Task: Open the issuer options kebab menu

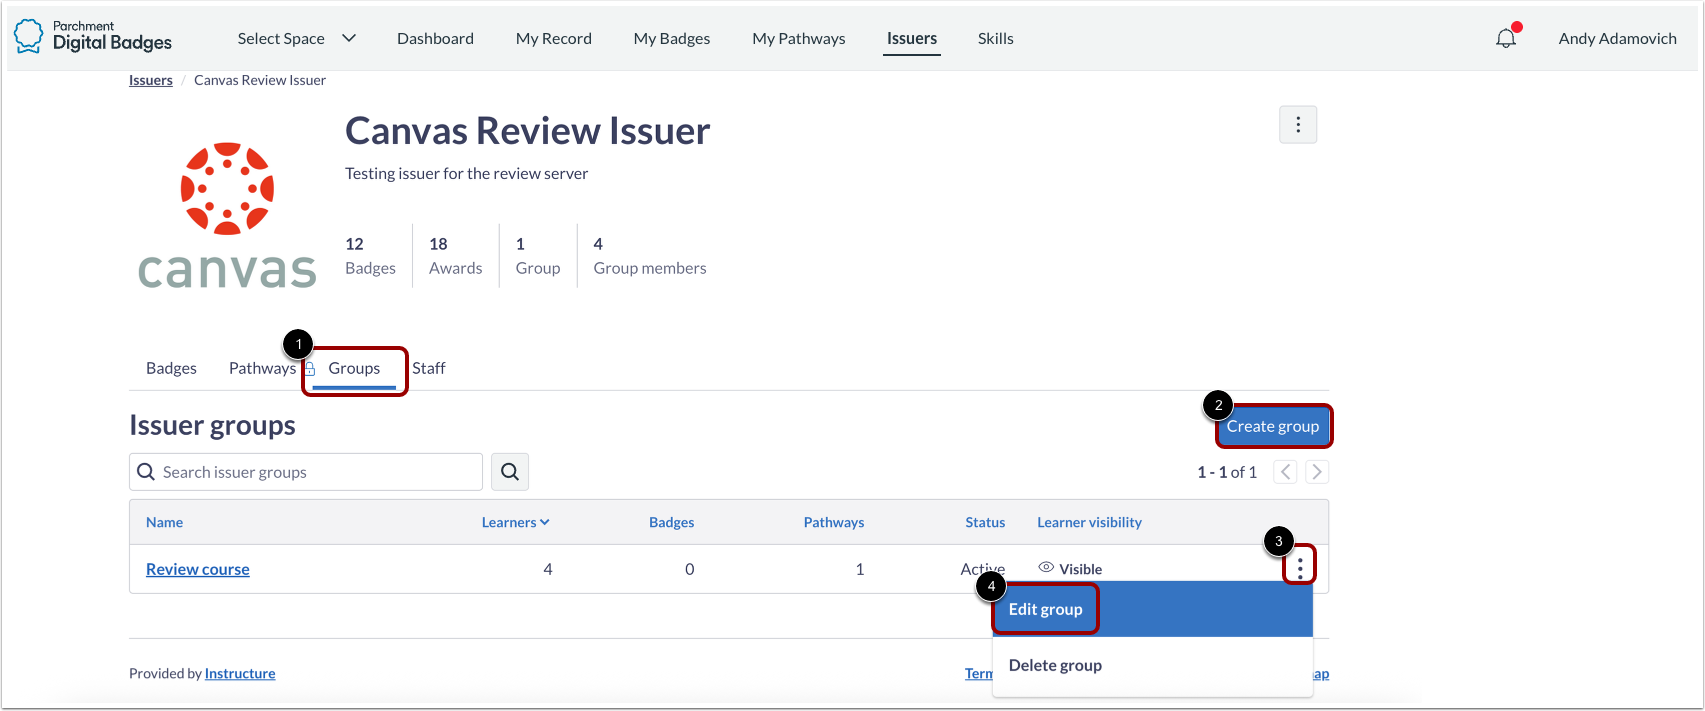Action: point(1298,125)
